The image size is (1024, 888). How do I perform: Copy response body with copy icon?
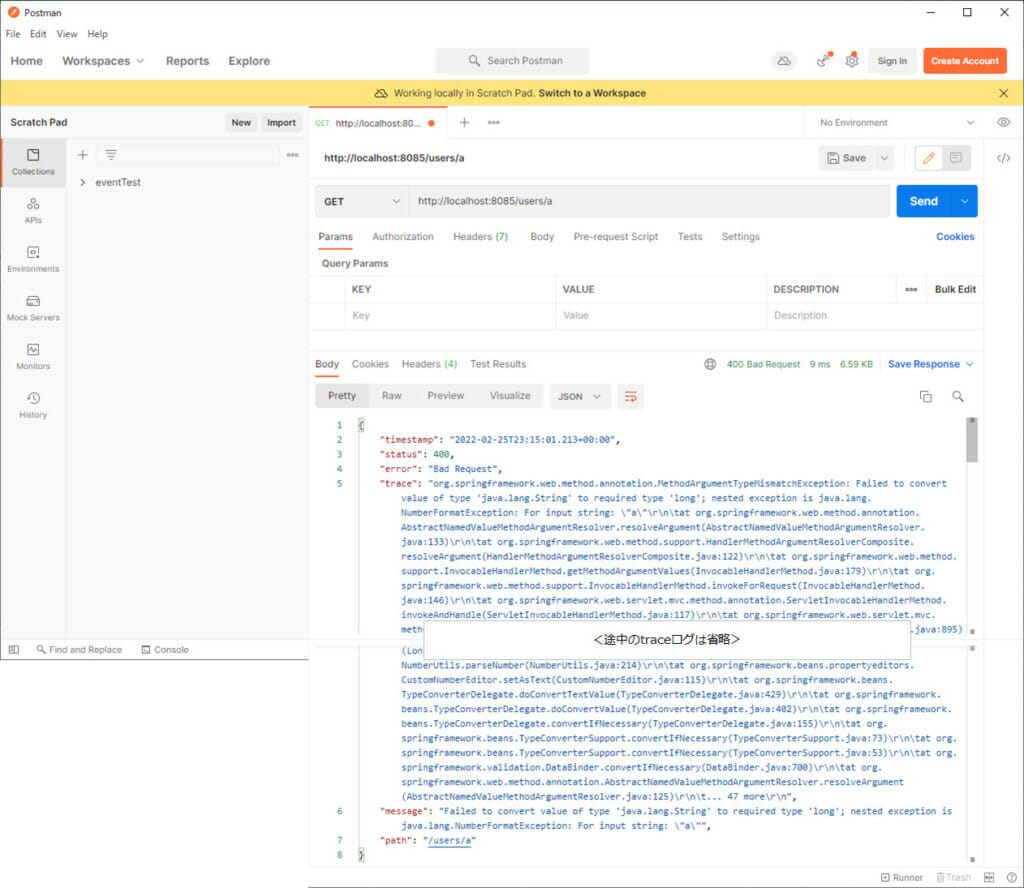[x=926, y=396]
